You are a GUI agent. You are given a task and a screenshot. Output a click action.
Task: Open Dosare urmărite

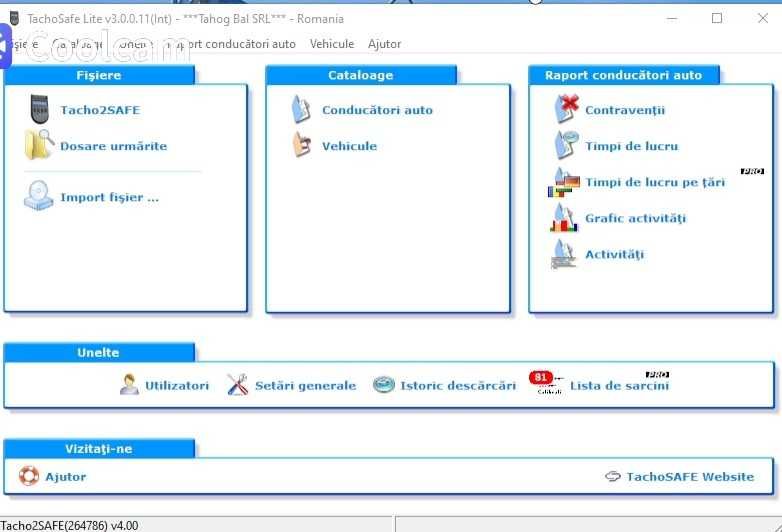click(114, 146)
